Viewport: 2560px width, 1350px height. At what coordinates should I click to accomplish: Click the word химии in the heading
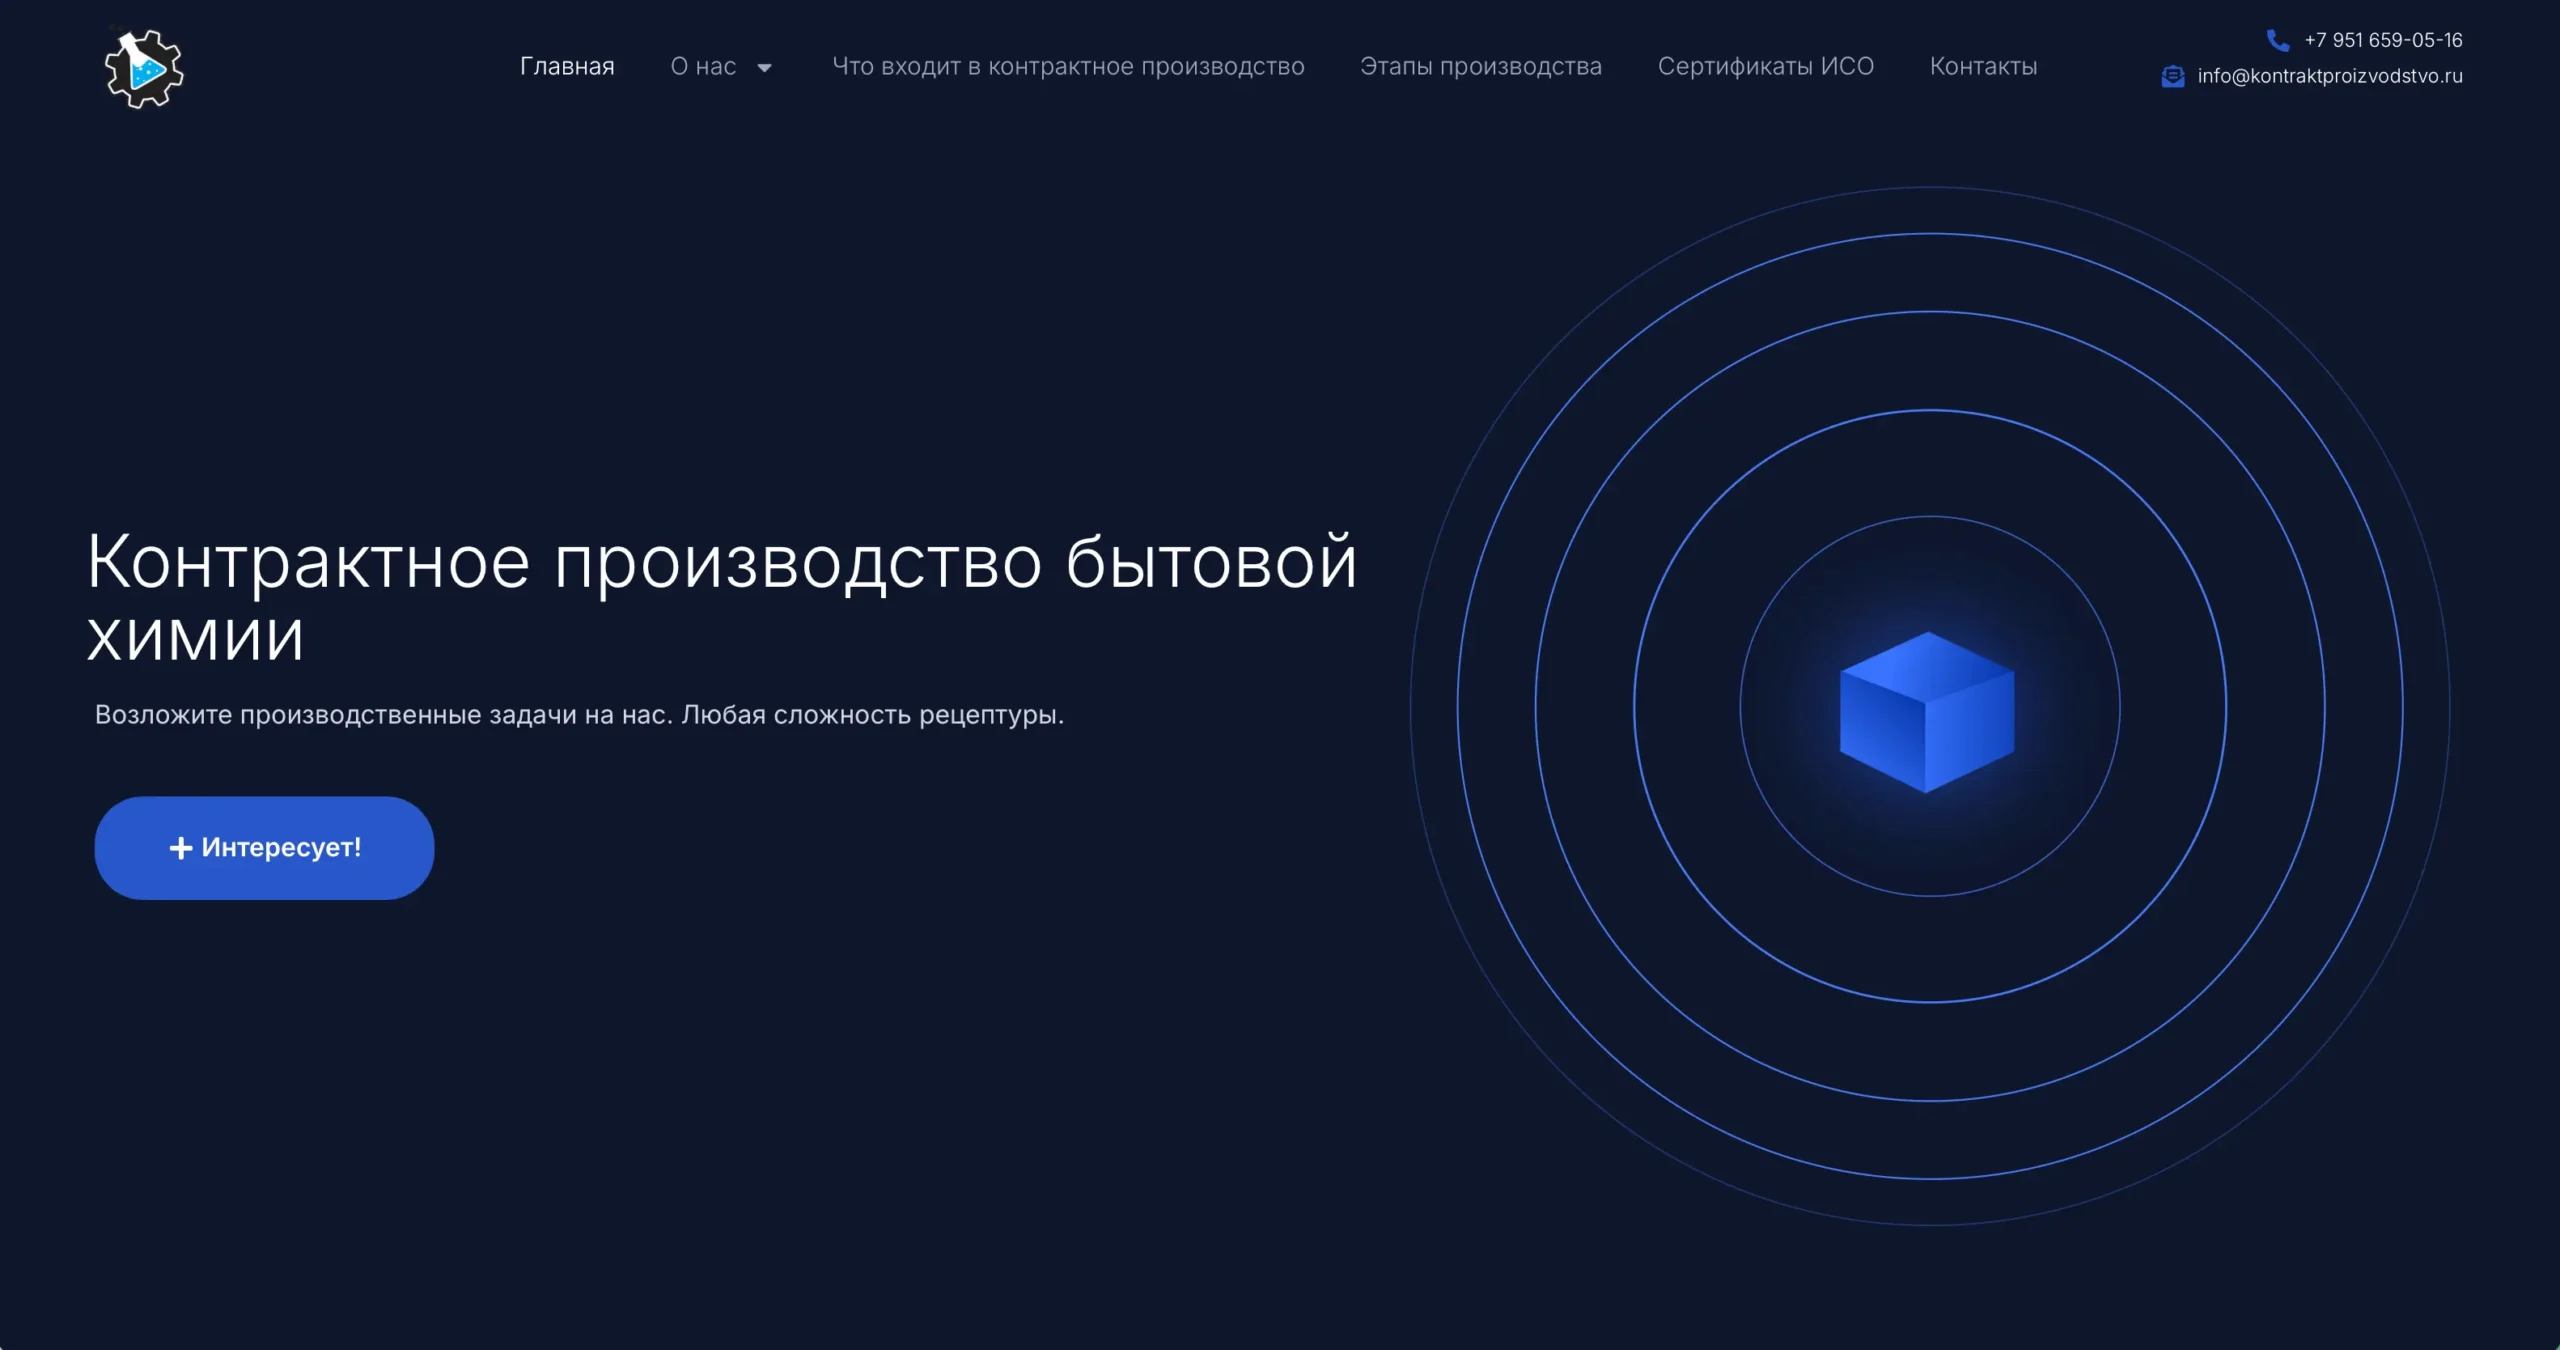point(196,637)
